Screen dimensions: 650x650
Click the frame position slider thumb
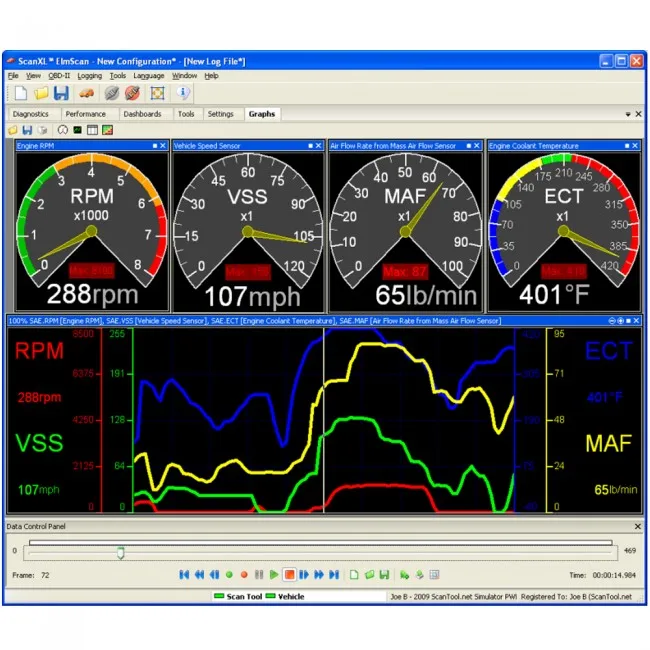click(x=121, y=553)
